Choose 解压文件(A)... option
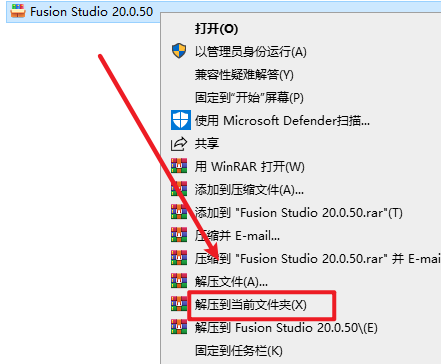 [231, 282]
